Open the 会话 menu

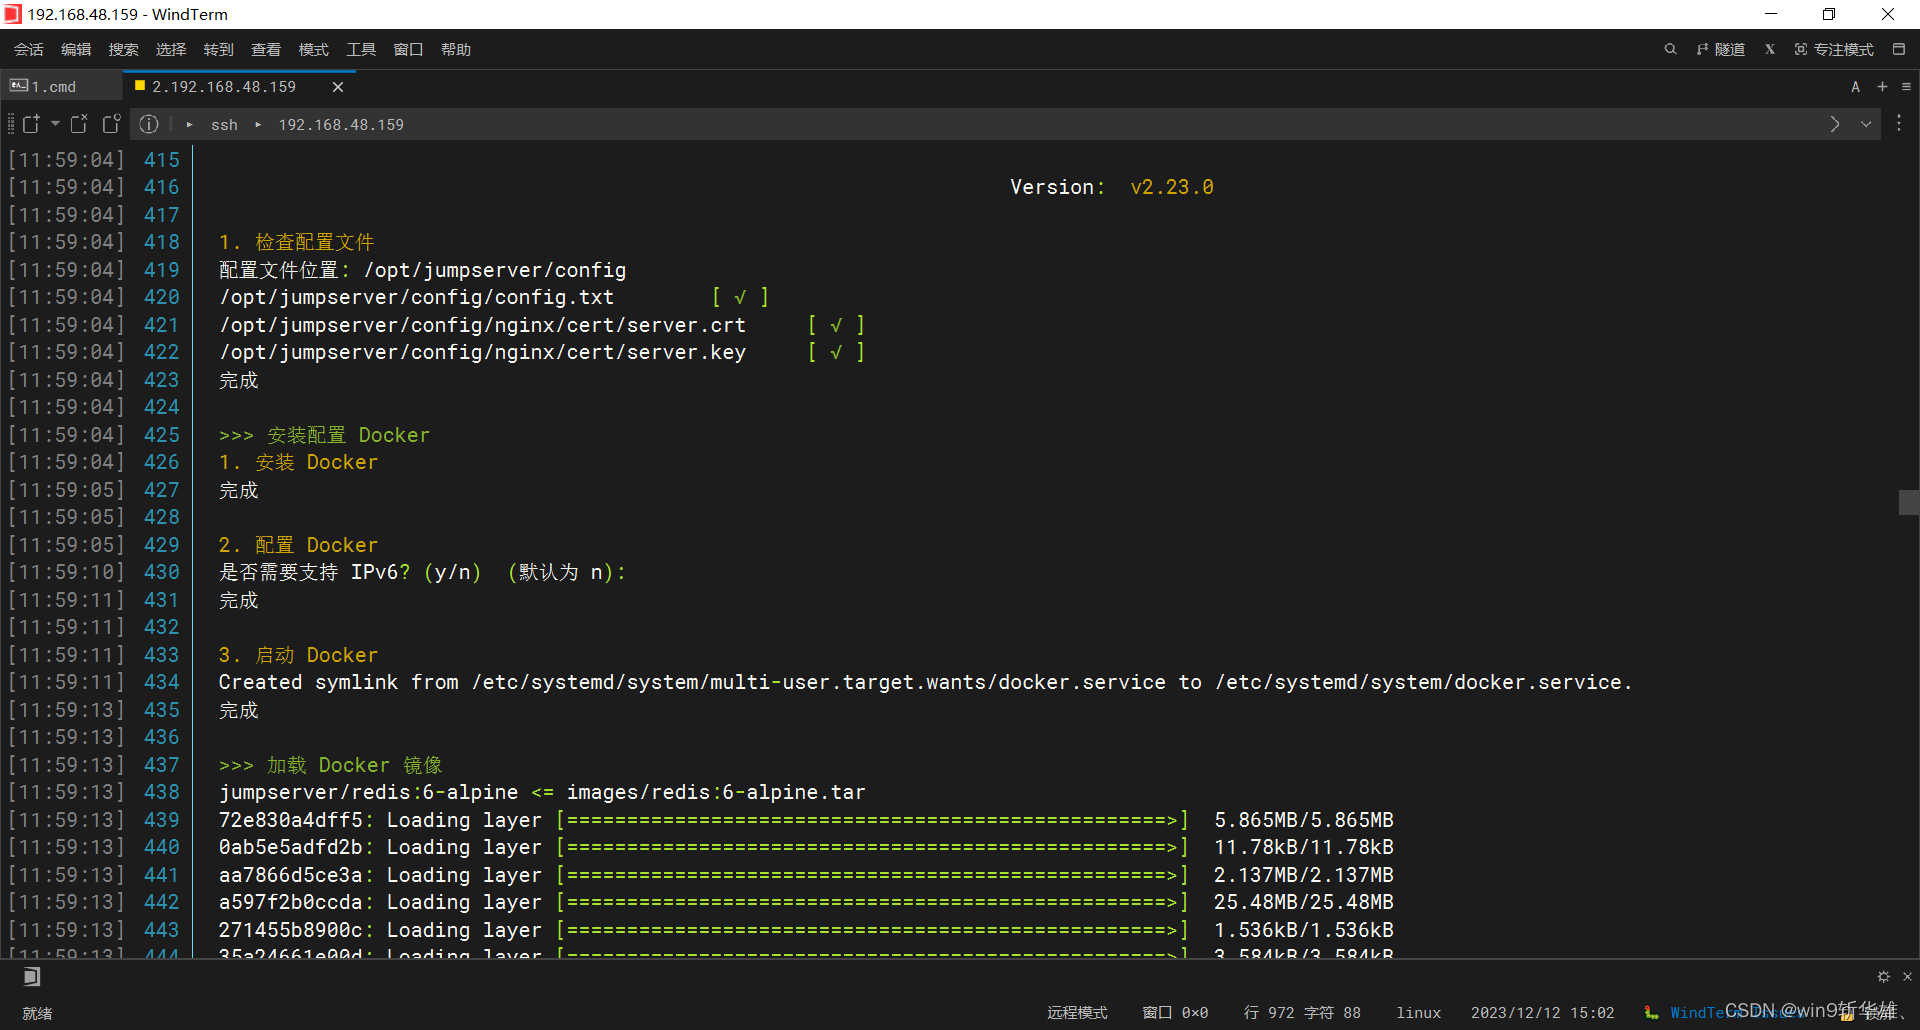28,50
